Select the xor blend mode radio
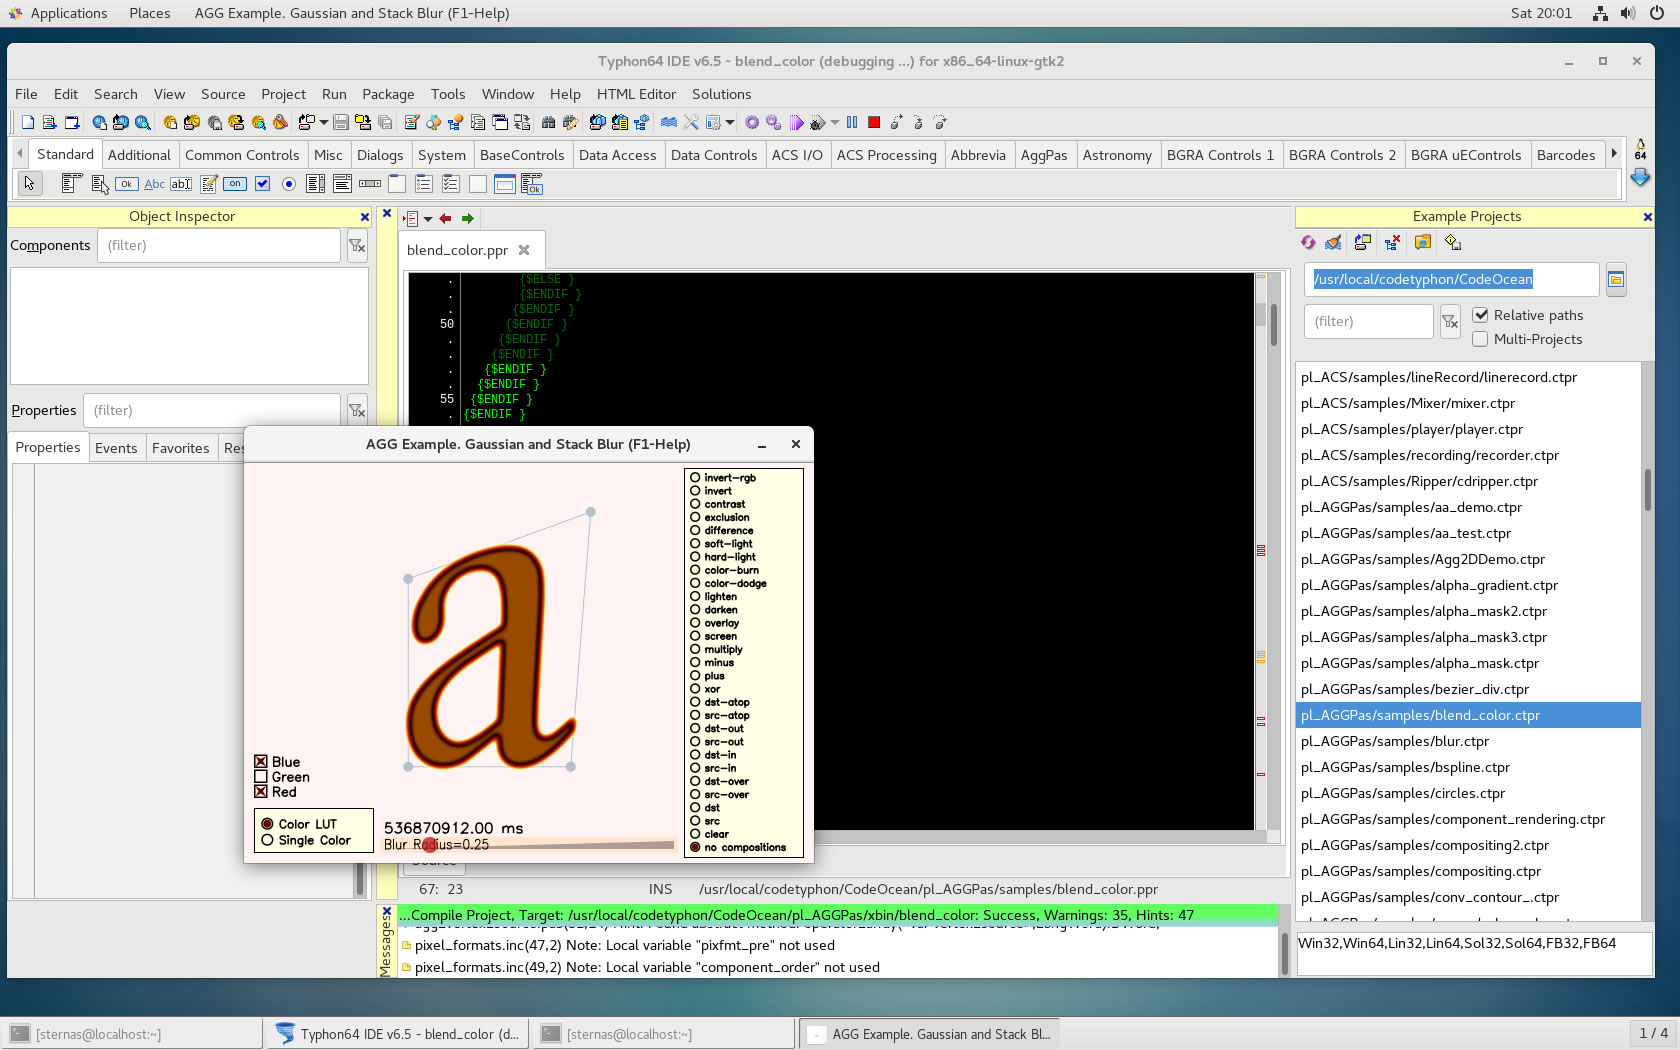1680x1050 pixels. click(695, 689)
